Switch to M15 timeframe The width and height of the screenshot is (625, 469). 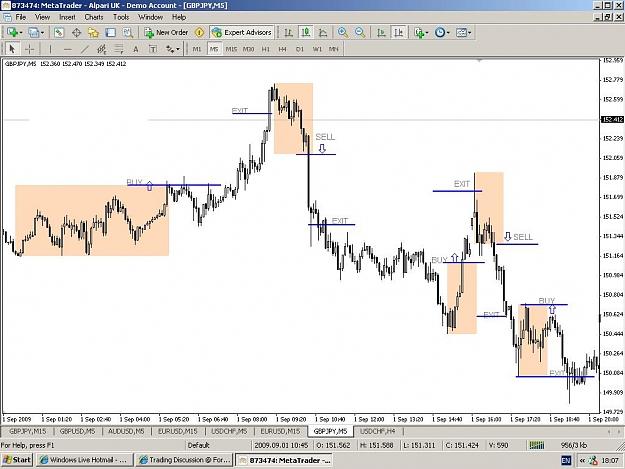231,49
